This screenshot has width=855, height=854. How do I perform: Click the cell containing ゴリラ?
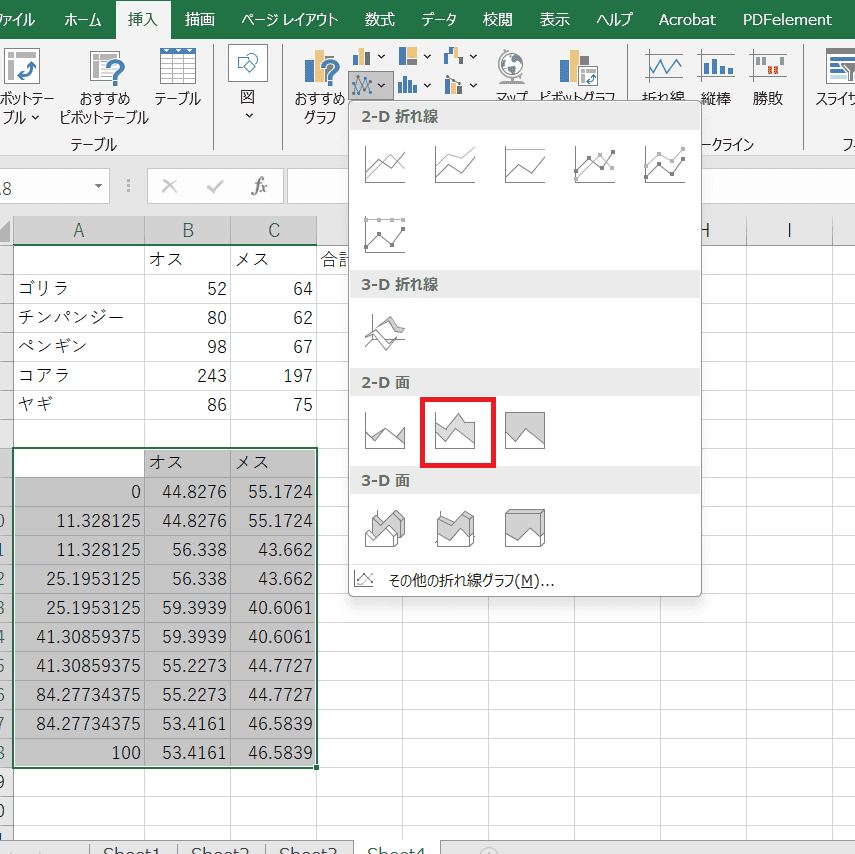click(x=79, y=288)
